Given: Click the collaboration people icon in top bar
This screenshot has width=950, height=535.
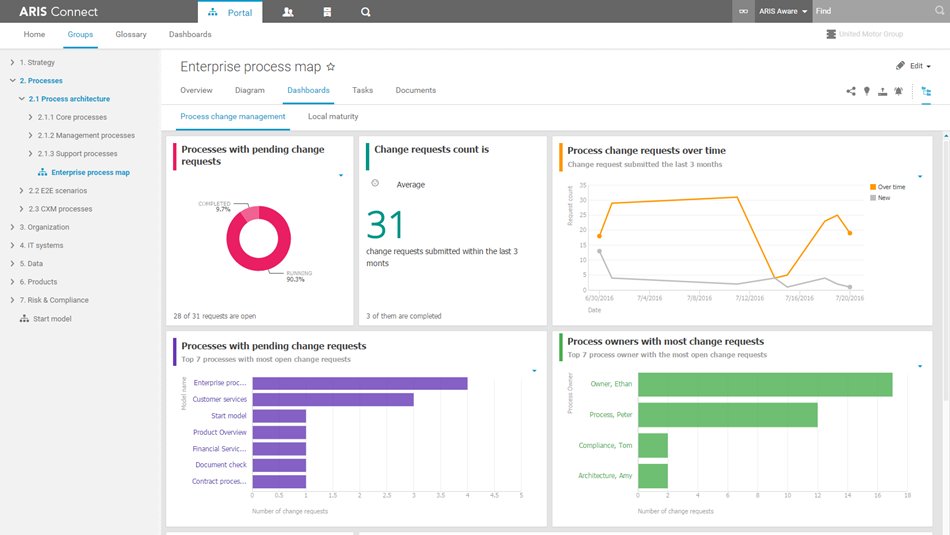Looking at the screenshot, I should click(288, 12).
